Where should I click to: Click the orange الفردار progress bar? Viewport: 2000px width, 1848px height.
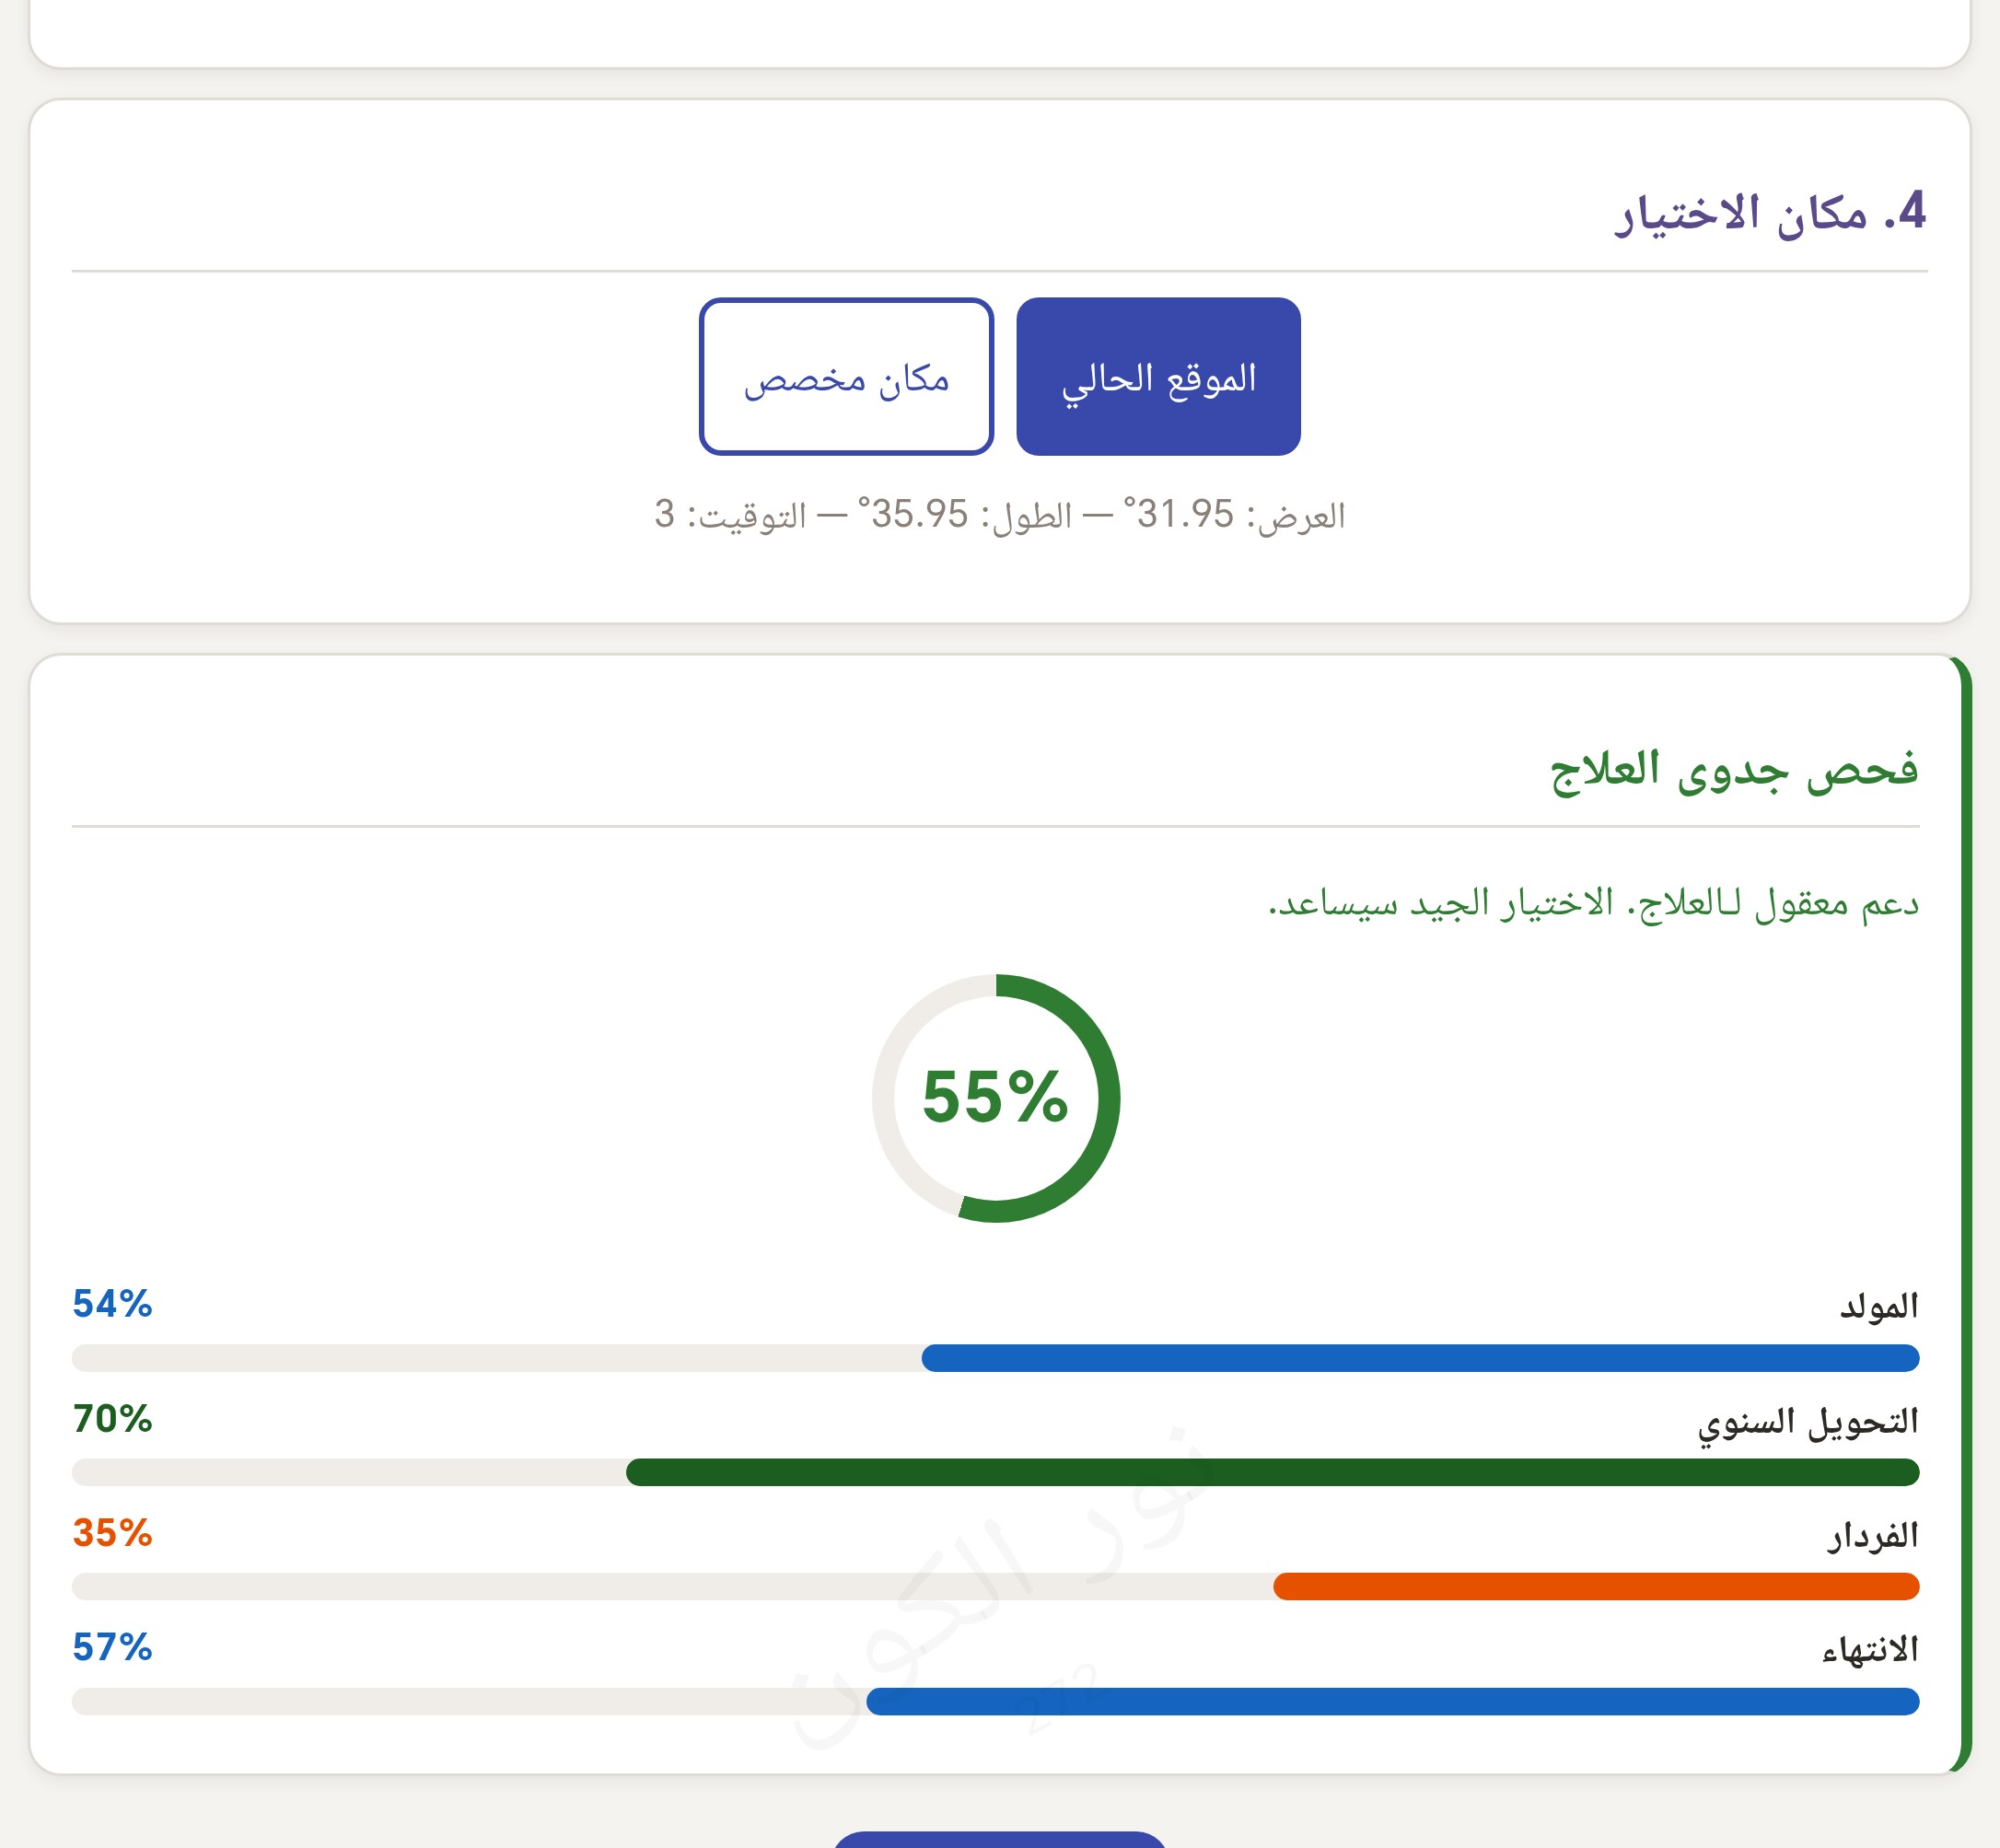[1596, 1586]
